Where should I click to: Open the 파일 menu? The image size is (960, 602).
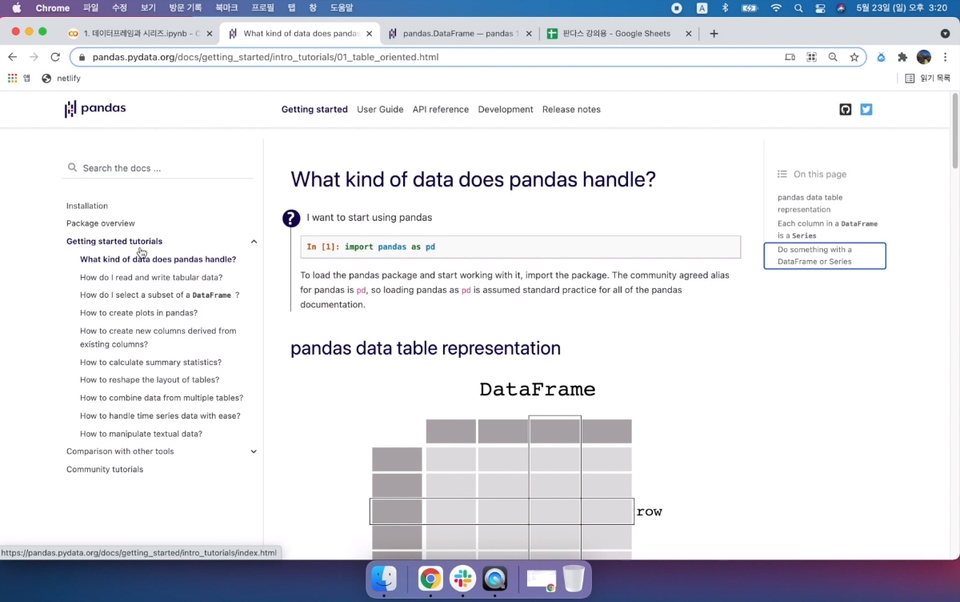(91, 8)
